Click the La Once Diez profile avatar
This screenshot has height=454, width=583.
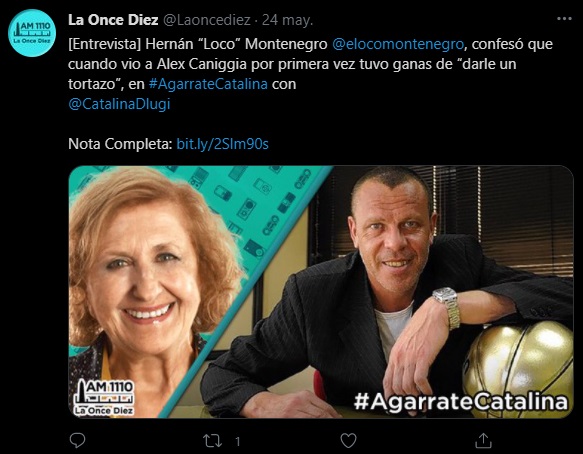point(32,33)
